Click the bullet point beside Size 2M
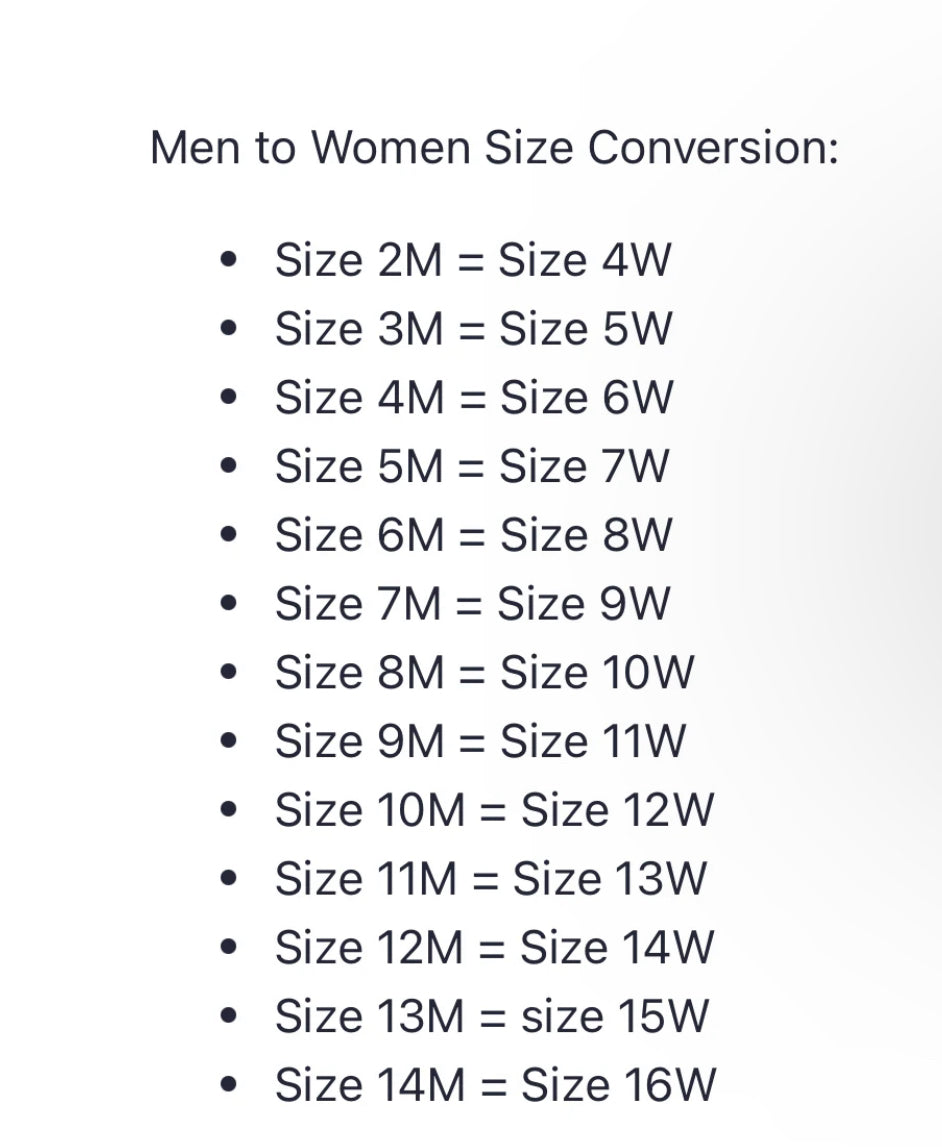942x1147 pixels. pyautogui.click(x=229, y=259)
